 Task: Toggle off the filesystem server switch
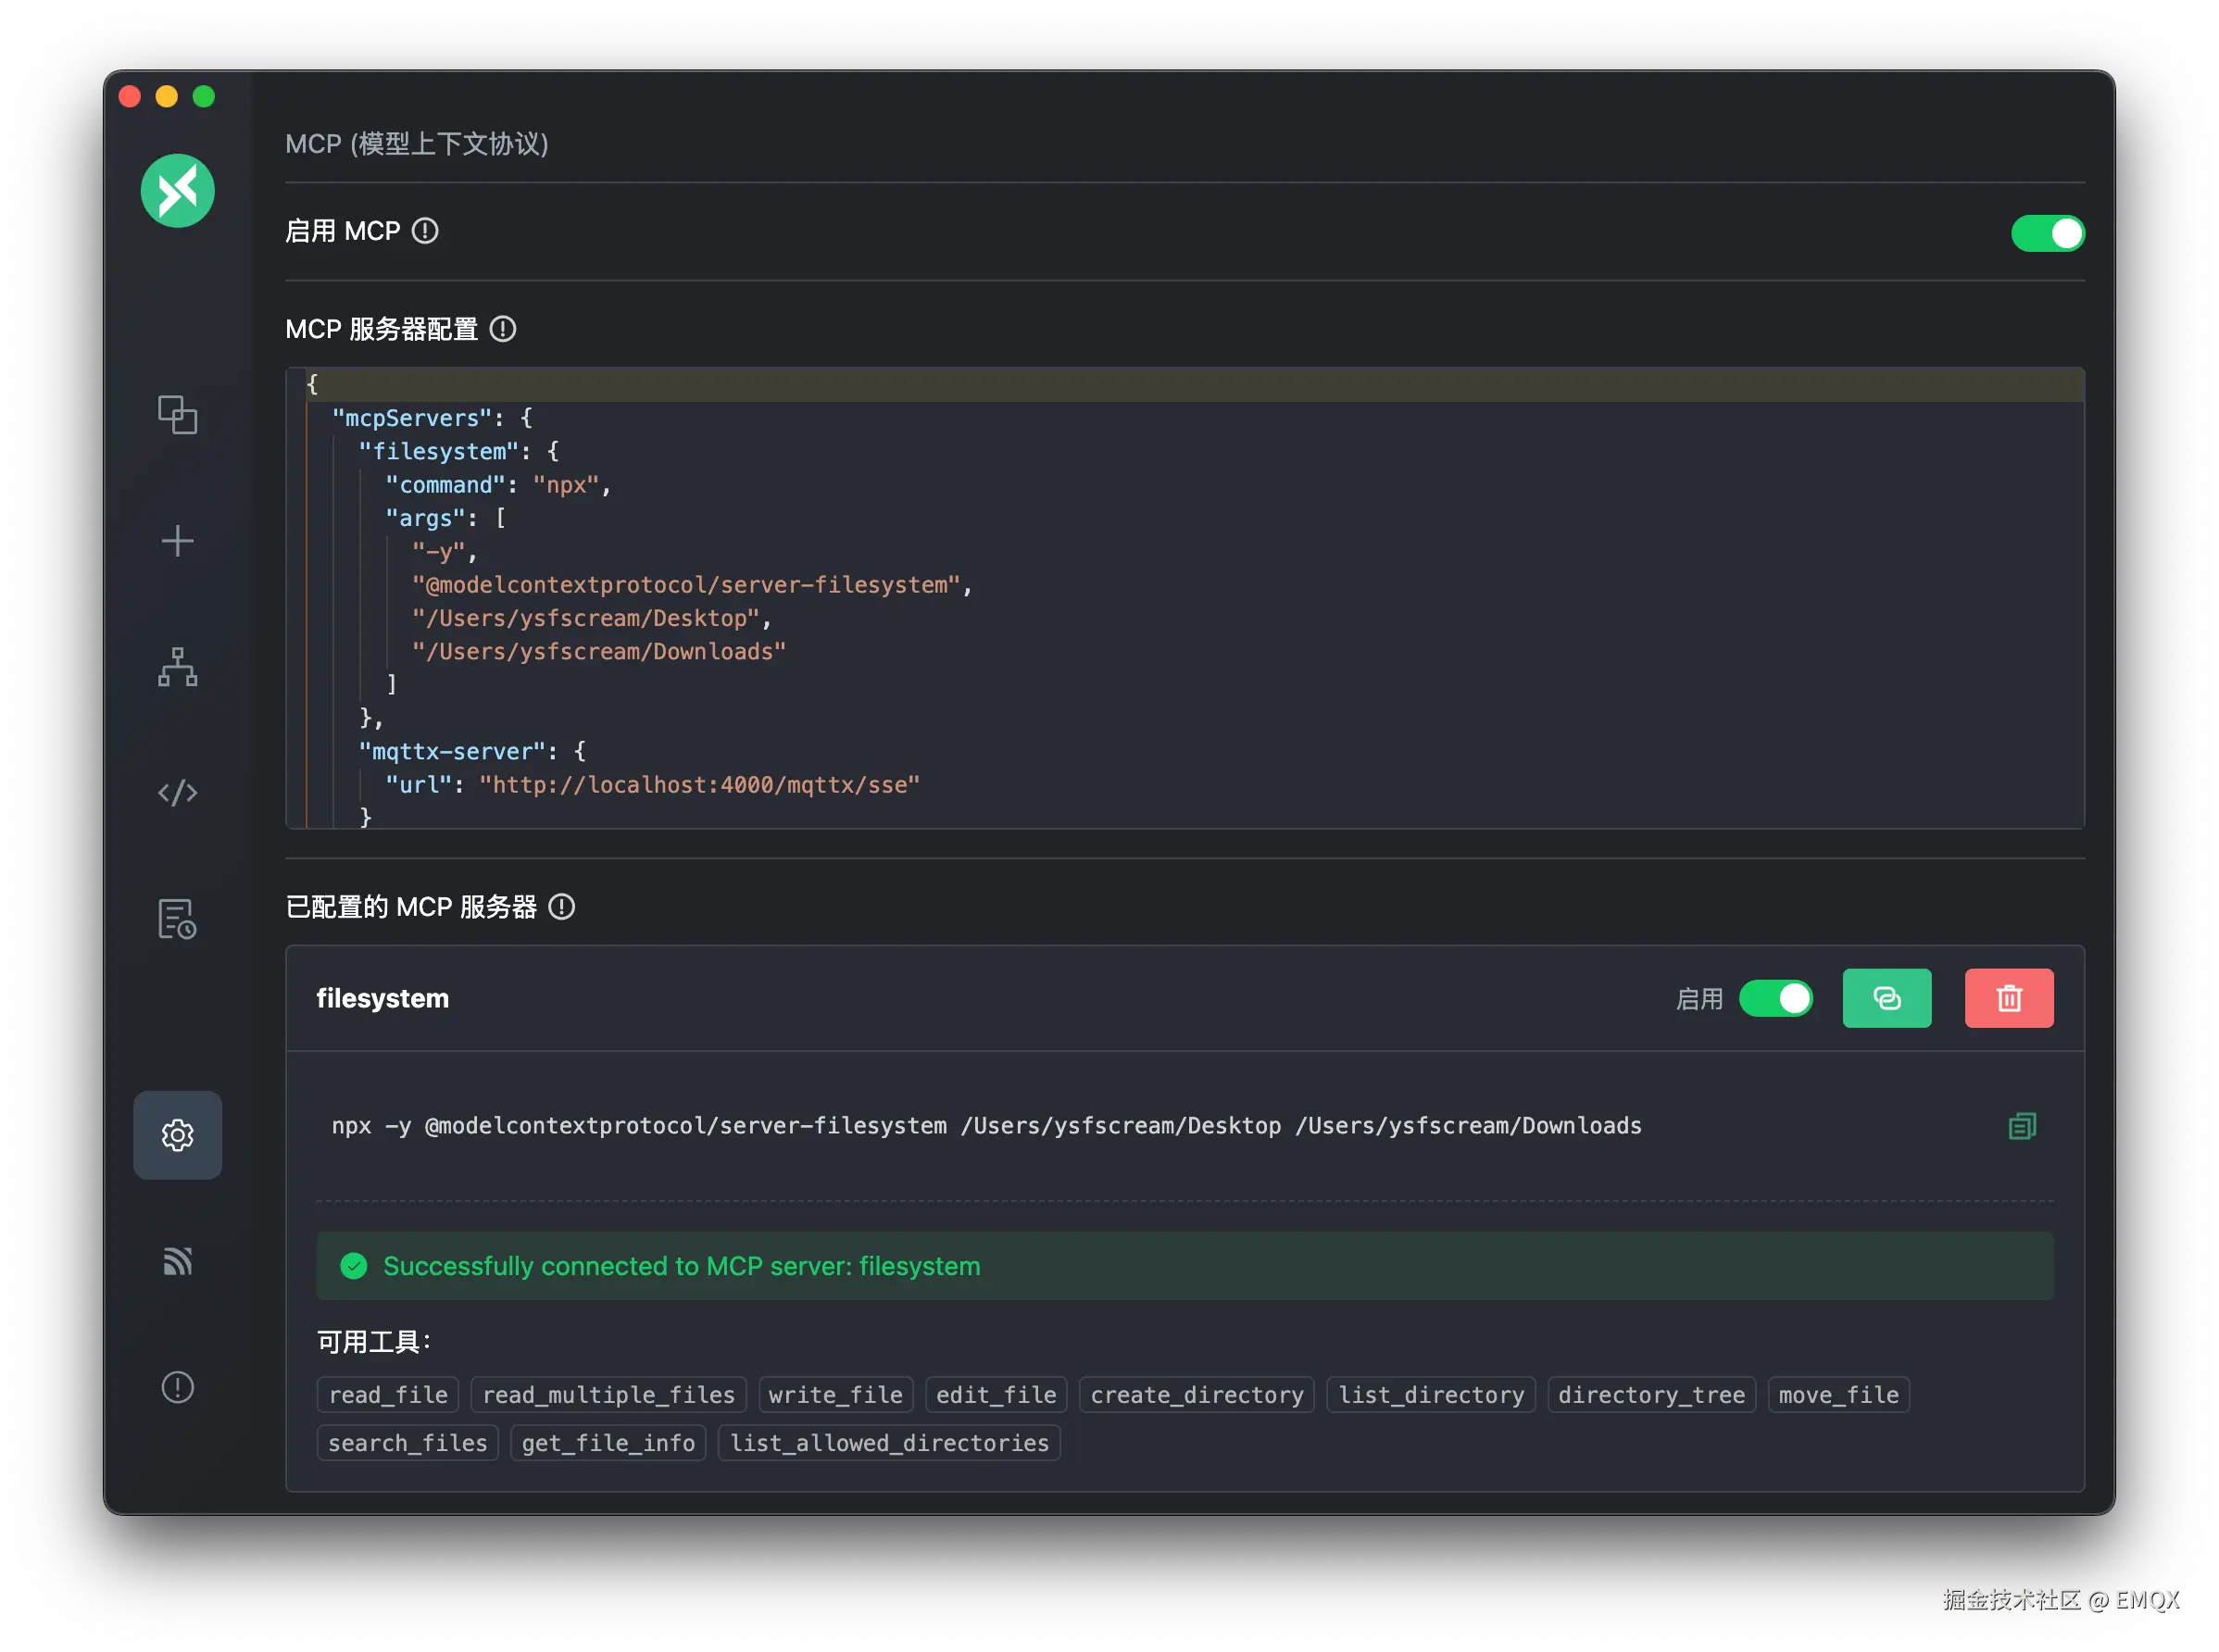[1775, 998]
